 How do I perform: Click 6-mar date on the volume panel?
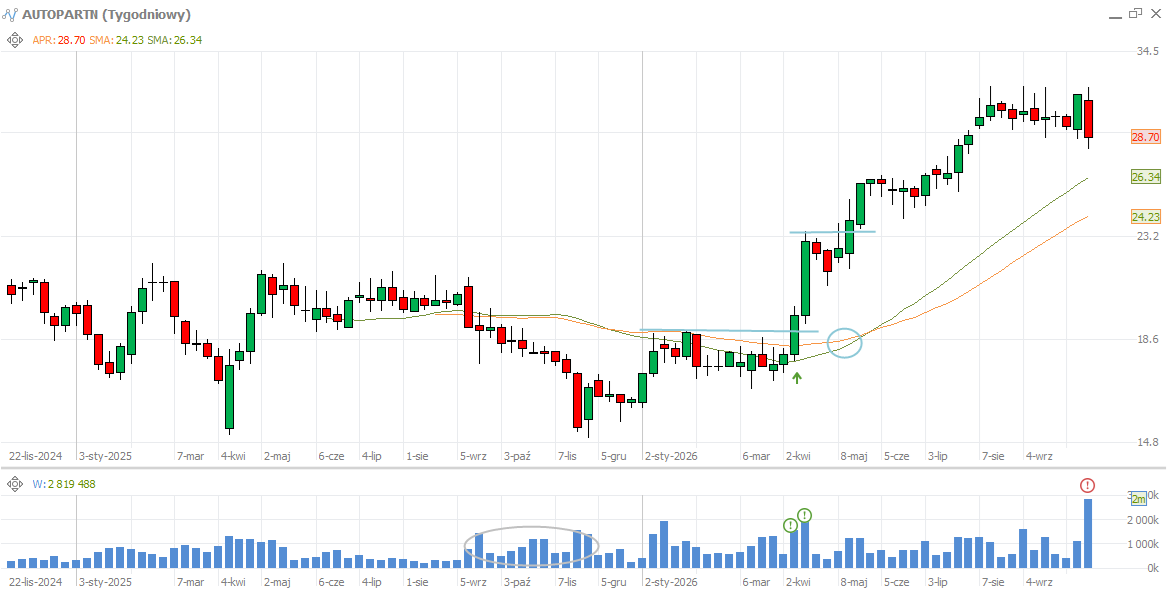coord(755,582)
